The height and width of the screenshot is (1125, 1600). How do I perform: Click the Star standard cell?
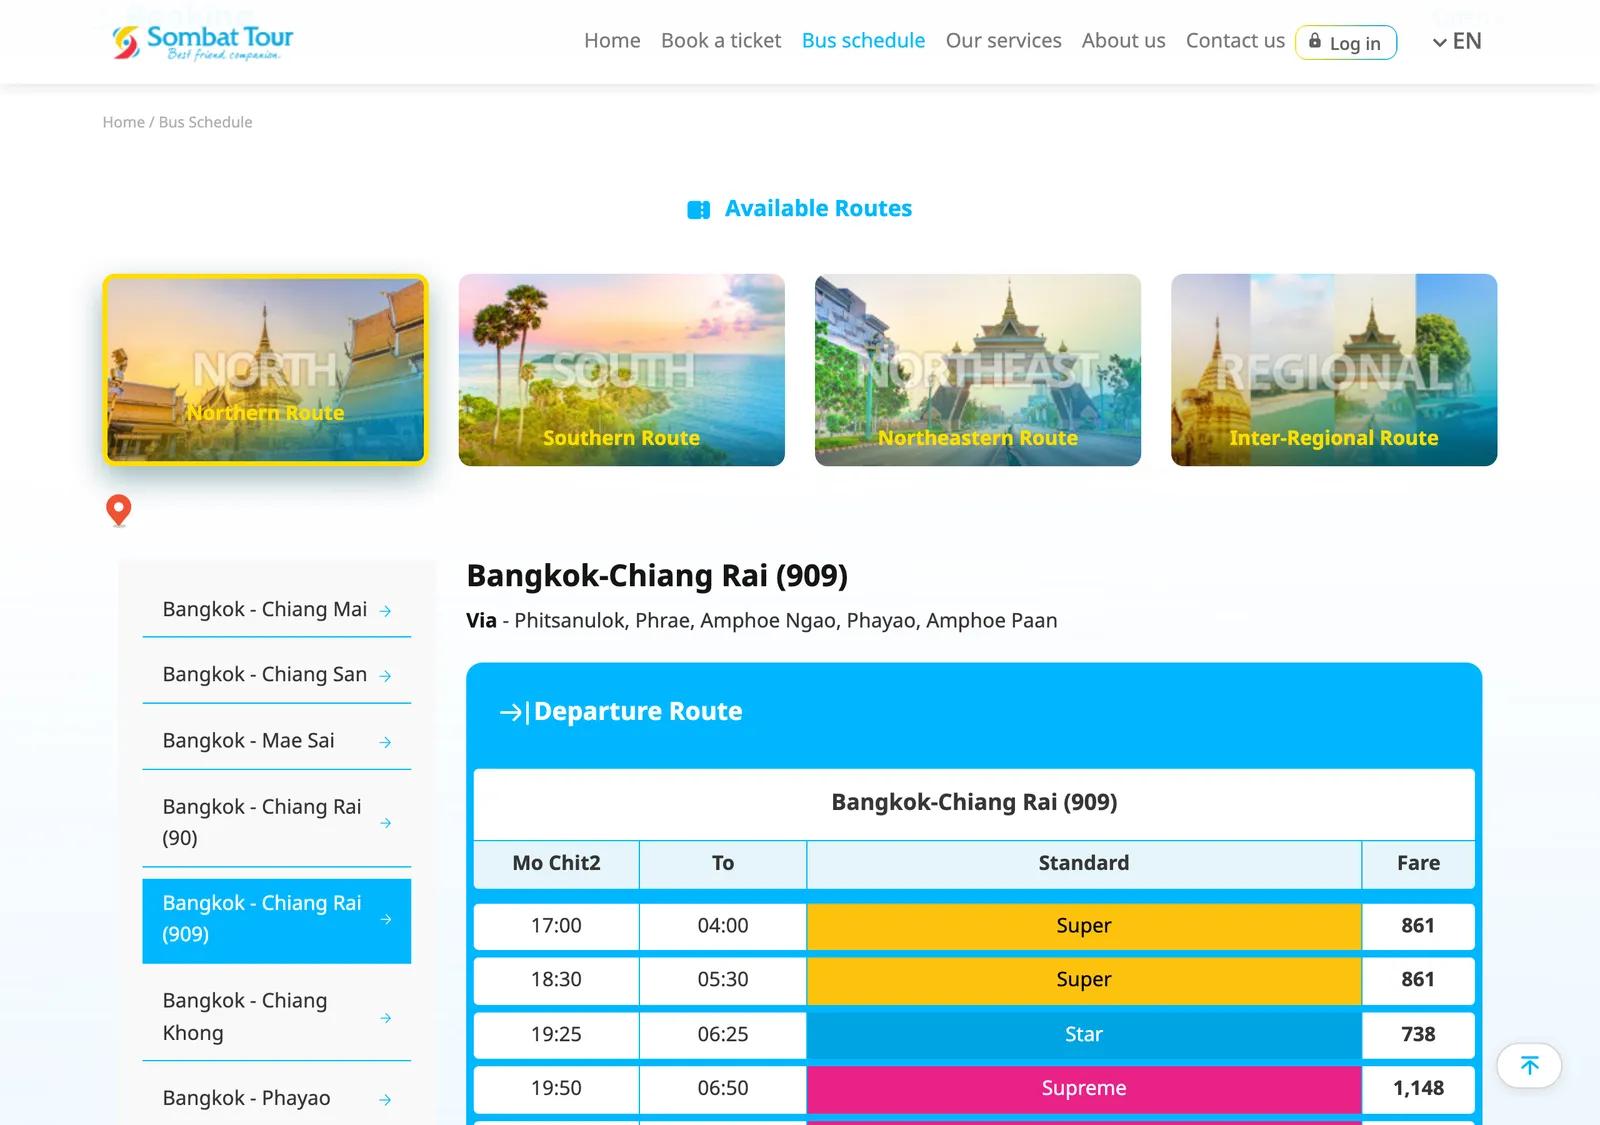[x=1084, y=1035]
